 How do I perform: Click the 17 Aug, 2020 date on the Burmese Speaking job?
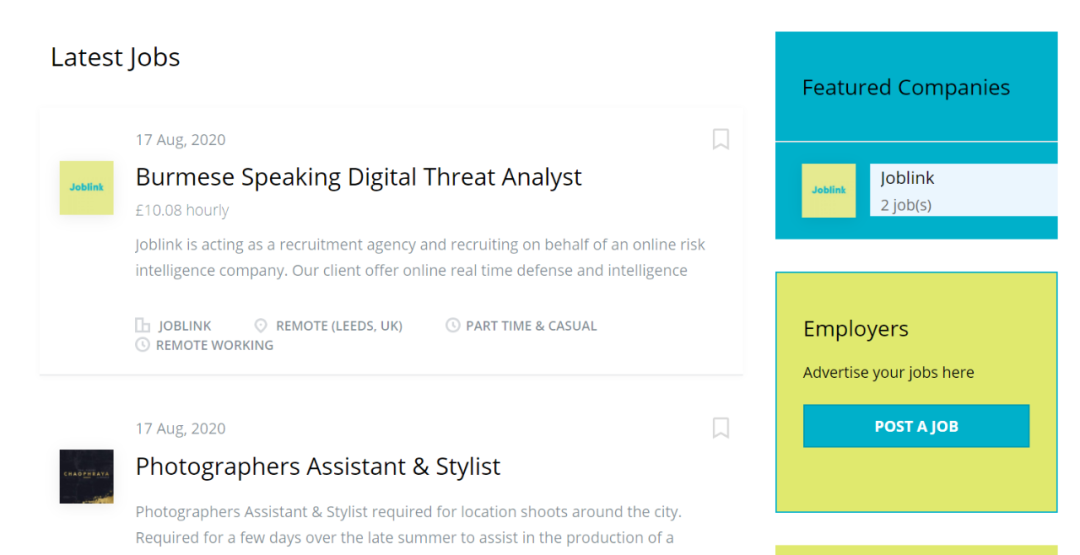point(180,140)
